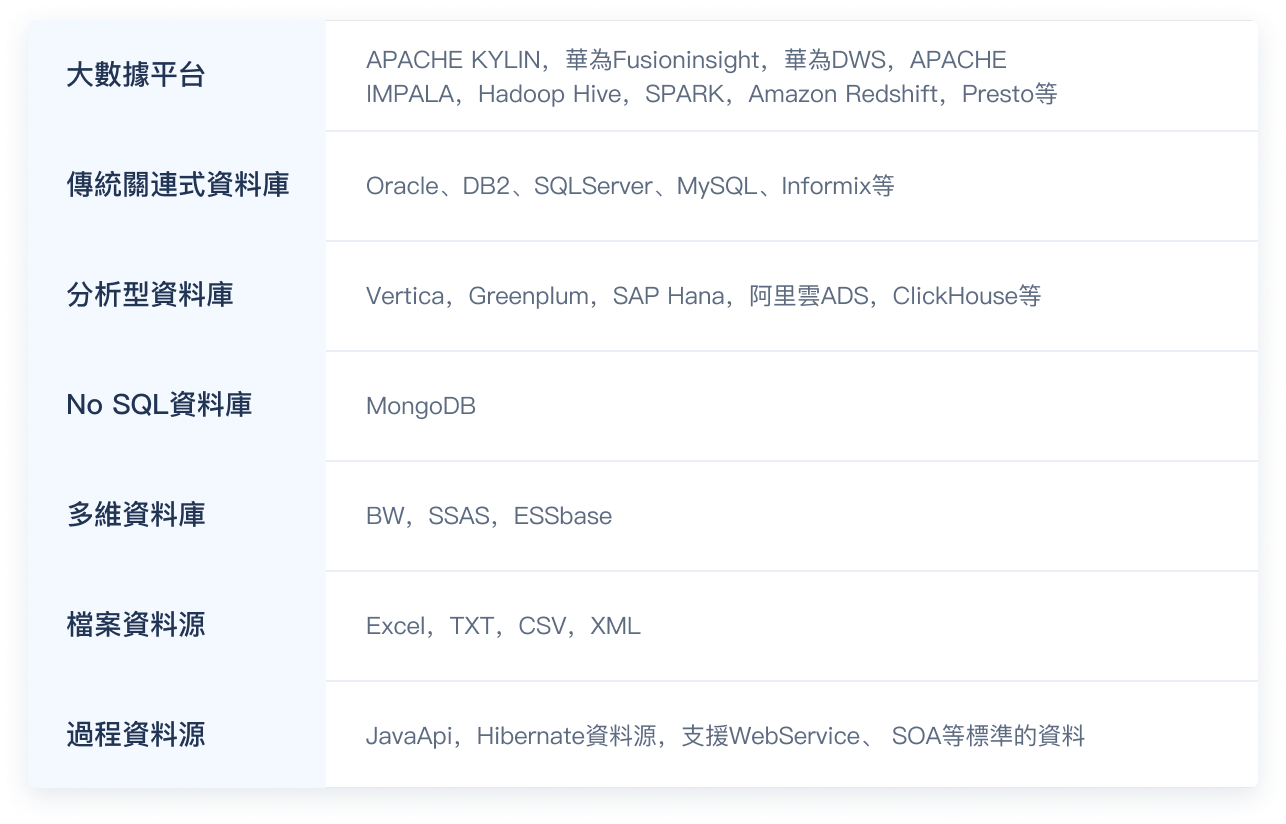Select the 傳統關連式資料庫 category label
This screenshot has height=824, width=1286.
tap(177, 186)
